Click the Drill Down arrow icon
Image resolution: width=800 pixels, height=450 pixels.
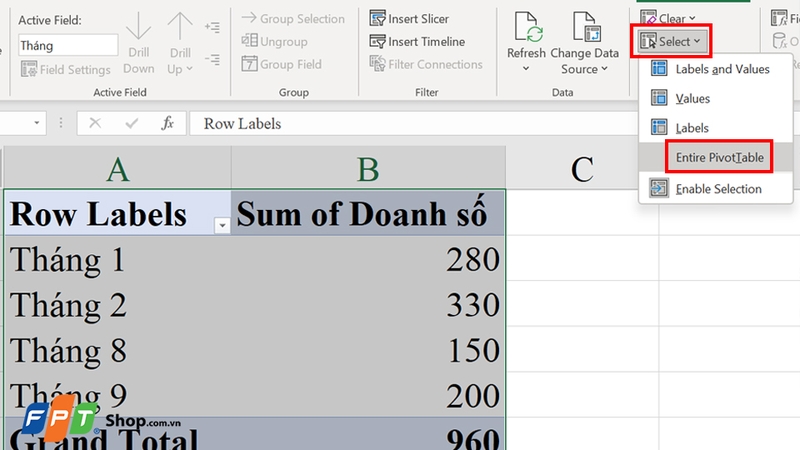[139, 27]
